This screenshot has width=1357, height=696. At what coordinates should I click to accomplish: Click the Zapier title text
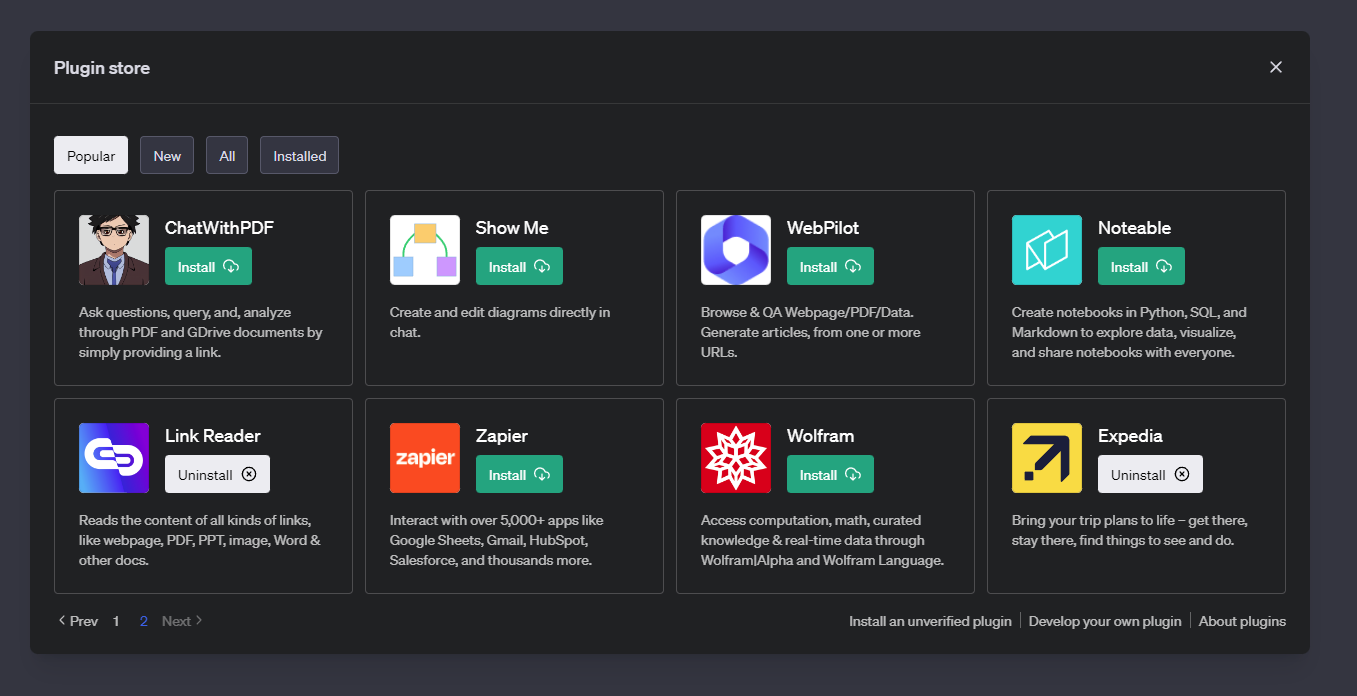pyautogui.click(x=502, y=436)
